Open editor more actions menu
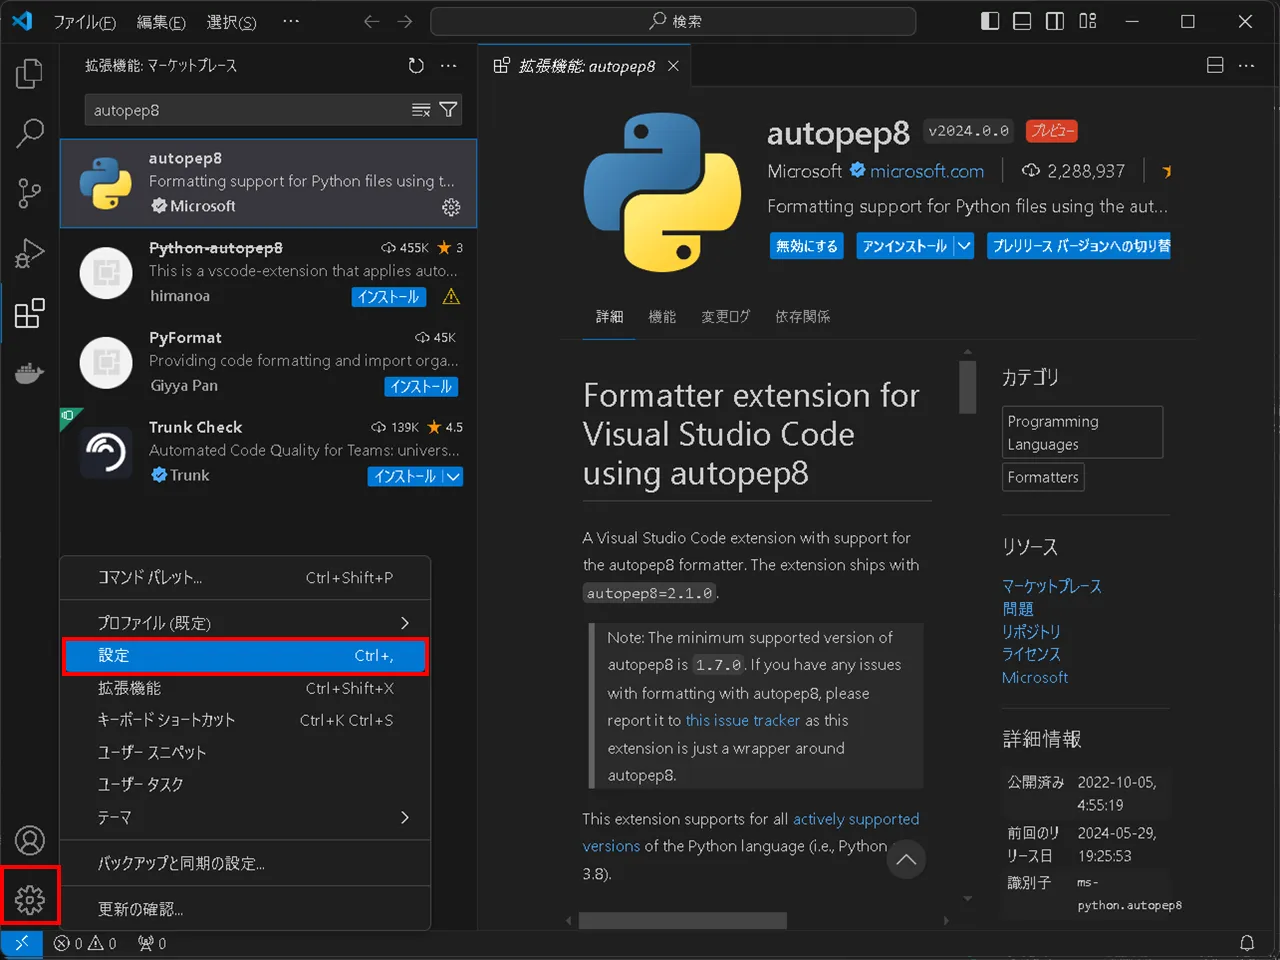The height and width of the screenshot is (960, 1280). point(1246,66)
